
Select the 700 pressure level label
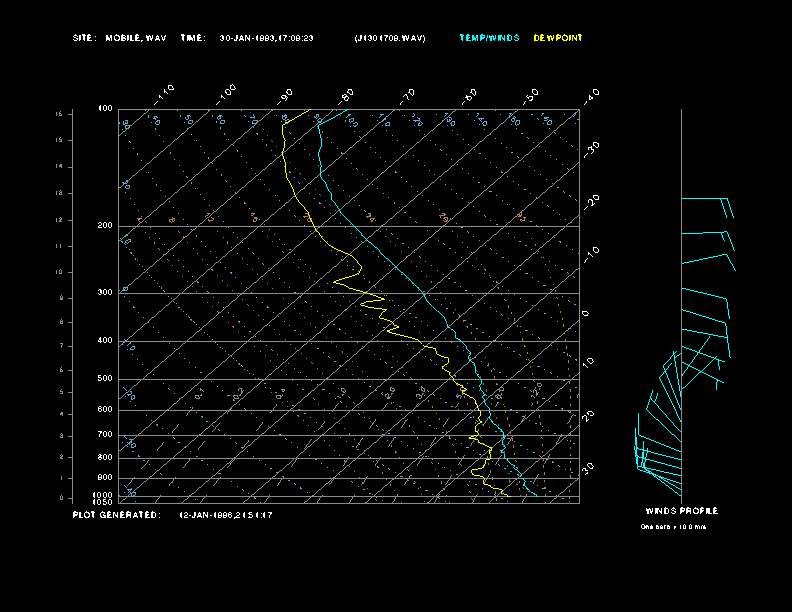(105, 435)
